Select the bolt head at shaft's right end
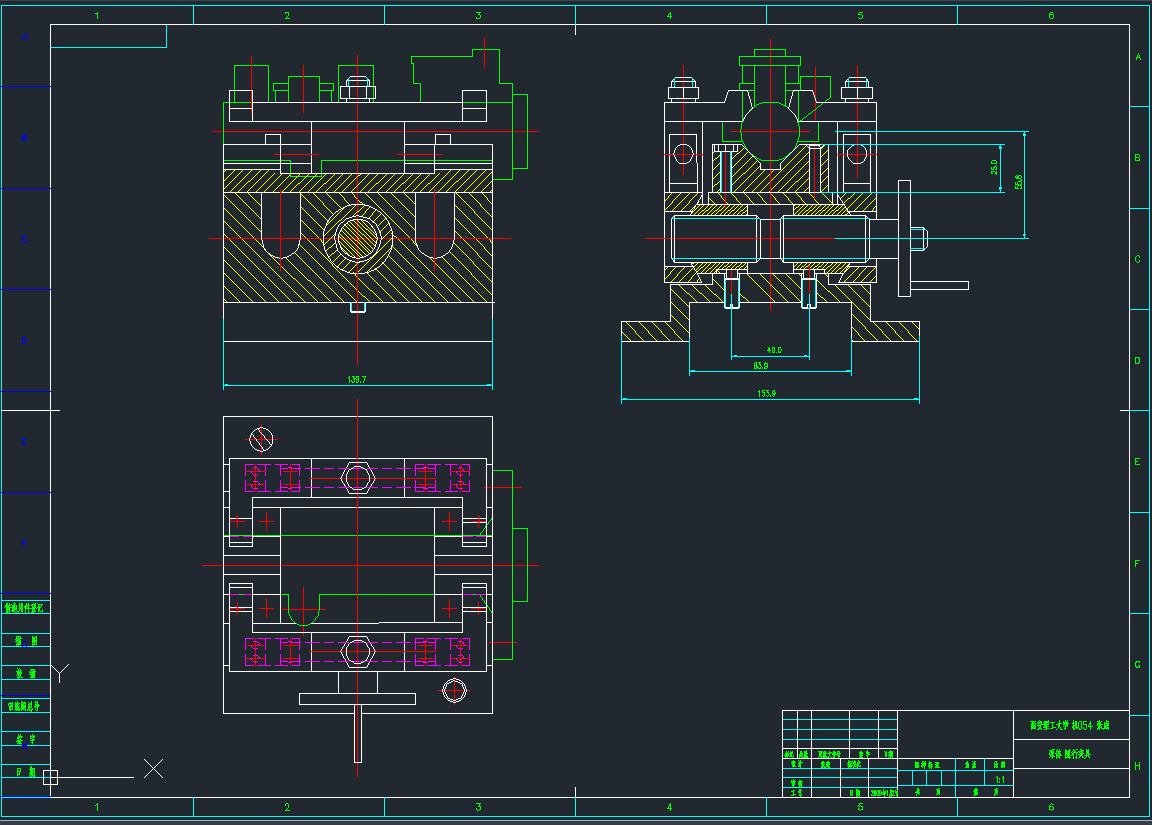 point(919,238)
